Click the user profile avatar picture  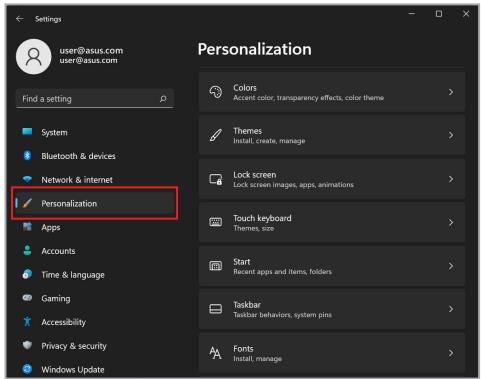click(34, 57)
